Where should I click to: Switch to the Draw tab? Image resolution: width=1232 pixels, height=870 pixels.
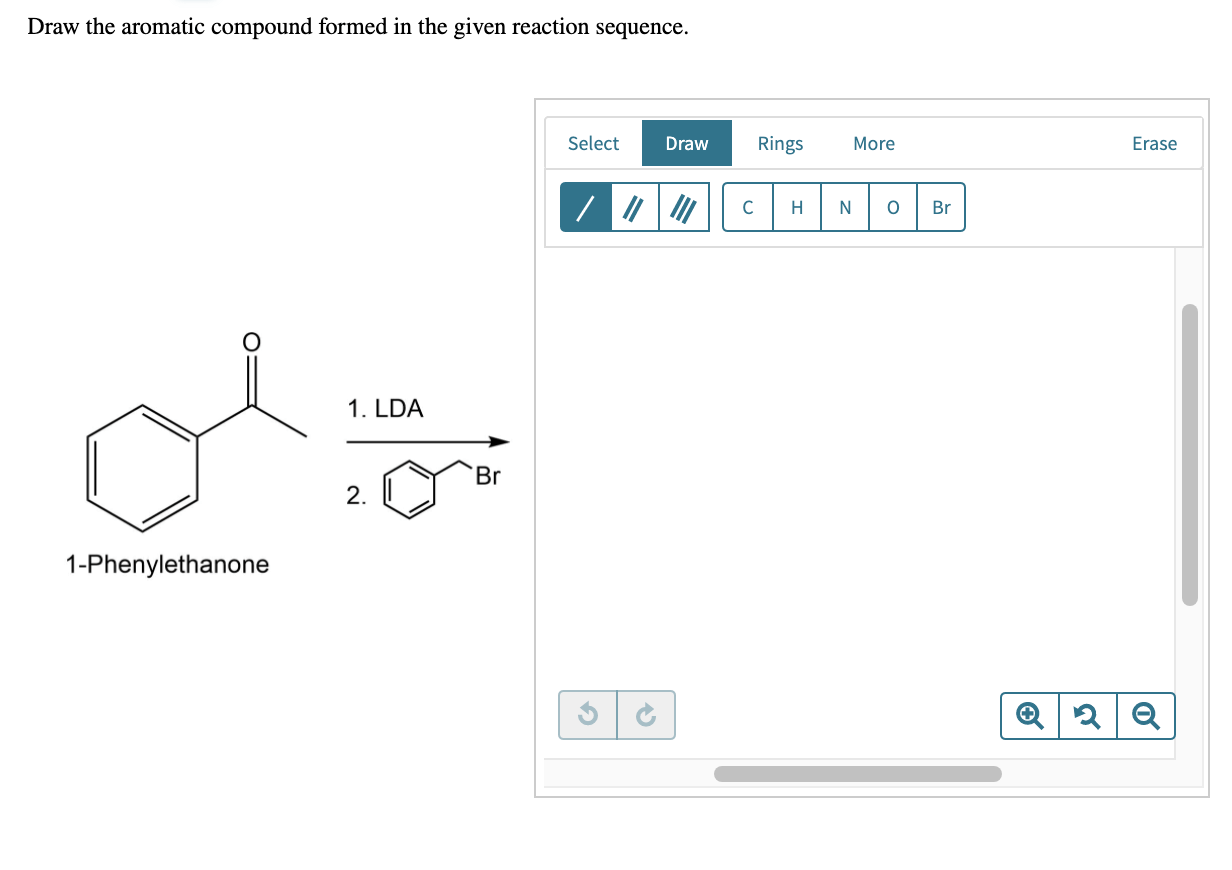click(x=687, y=143)
